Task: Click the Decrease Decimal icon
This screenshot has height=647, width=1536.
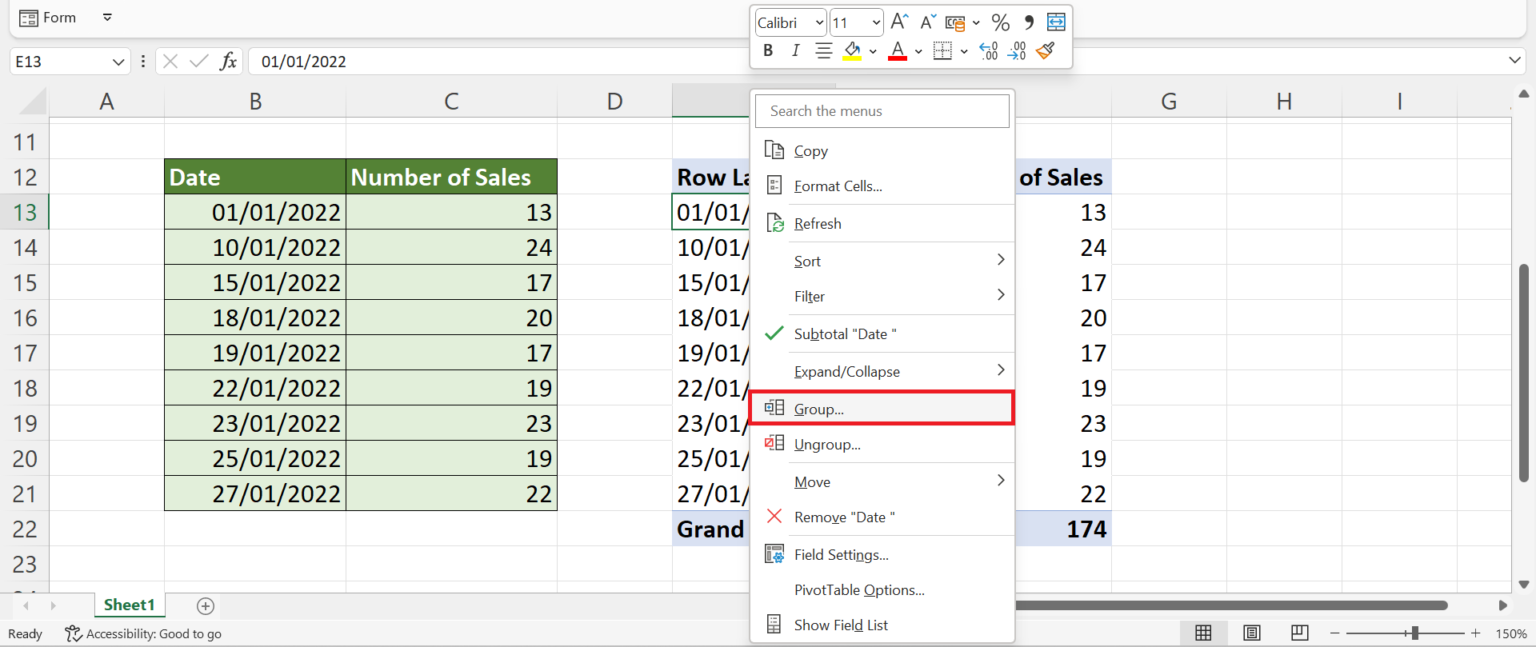Action: (x=1017, y=49)
